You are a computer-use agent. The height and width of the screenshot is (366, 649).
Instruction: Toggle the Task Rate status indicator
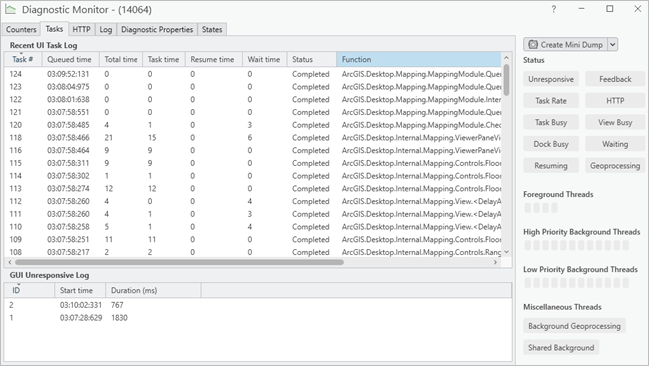click(x=551, y=101)
